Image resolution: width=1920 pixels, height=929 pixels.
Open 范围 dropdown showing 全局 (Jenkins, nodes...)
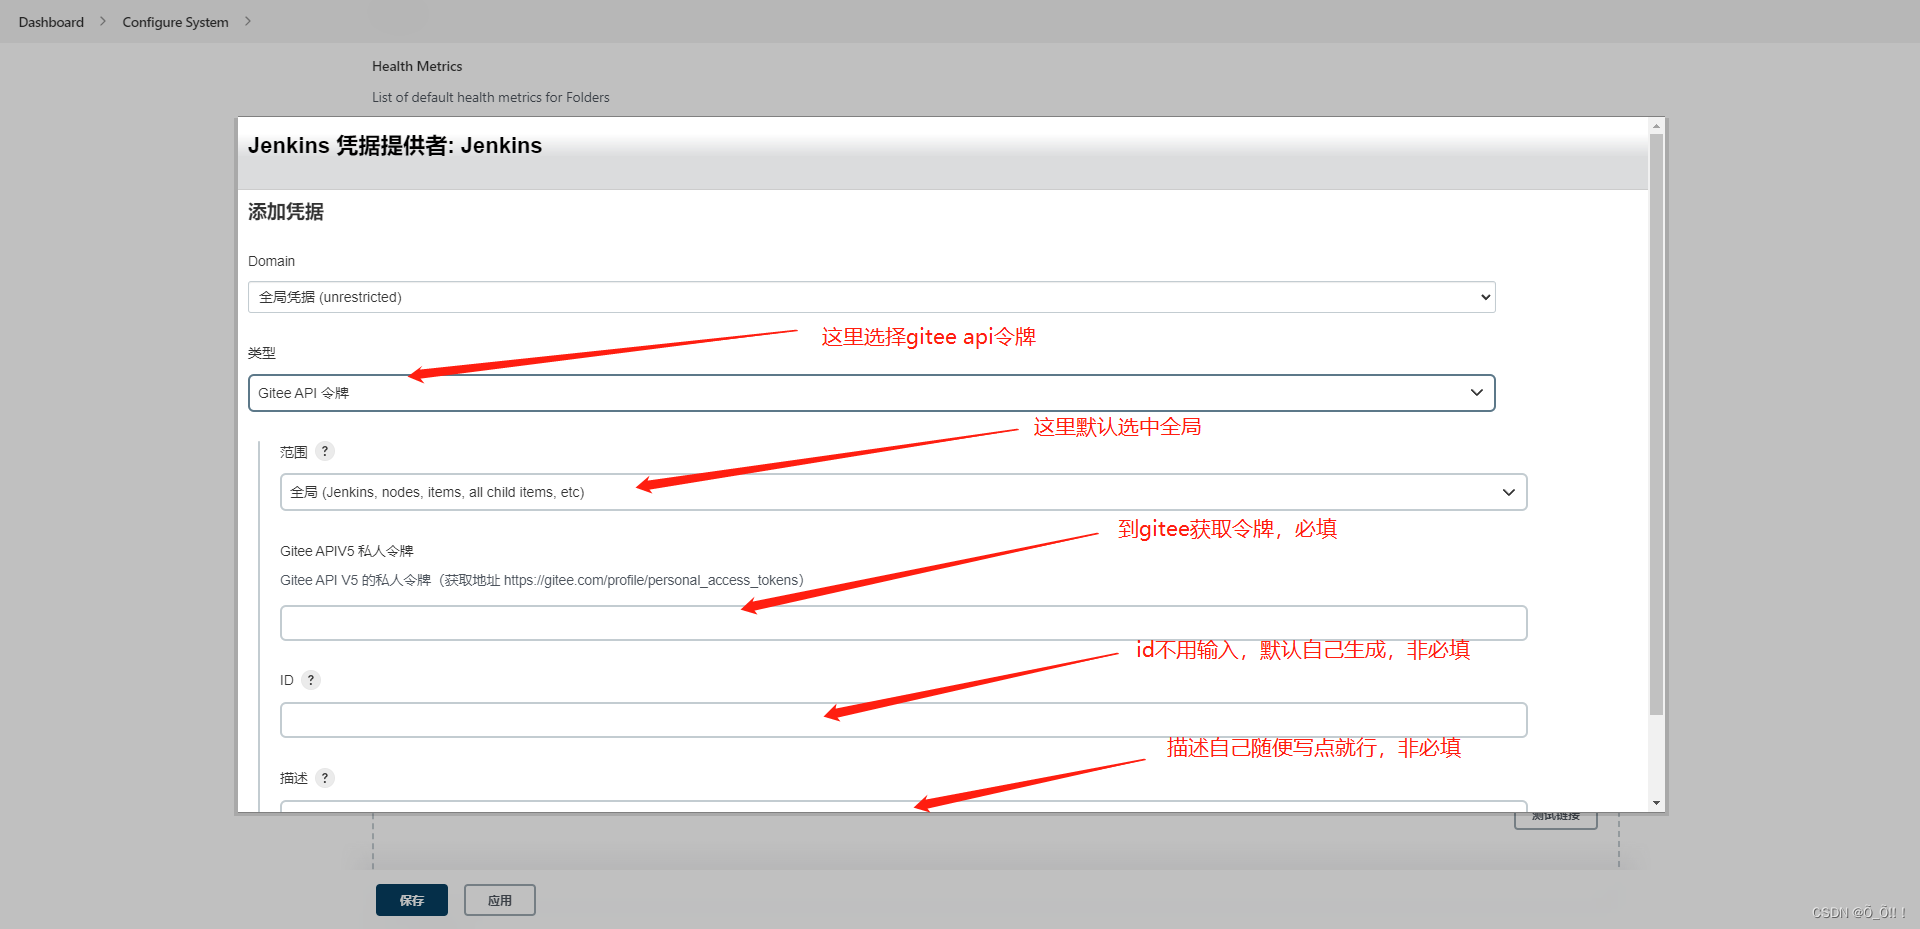(903, 492)
